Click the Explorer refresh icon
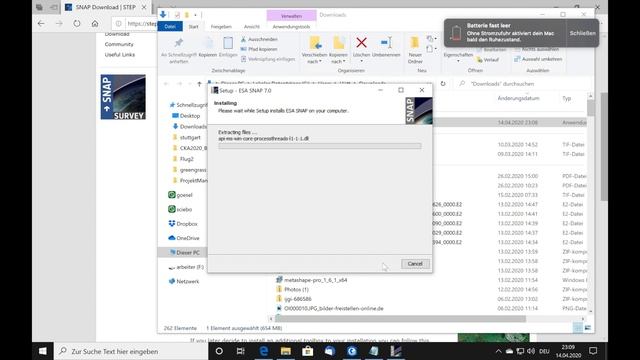The width and height of the screenshot is (640, 360). (x=443, y=84)
